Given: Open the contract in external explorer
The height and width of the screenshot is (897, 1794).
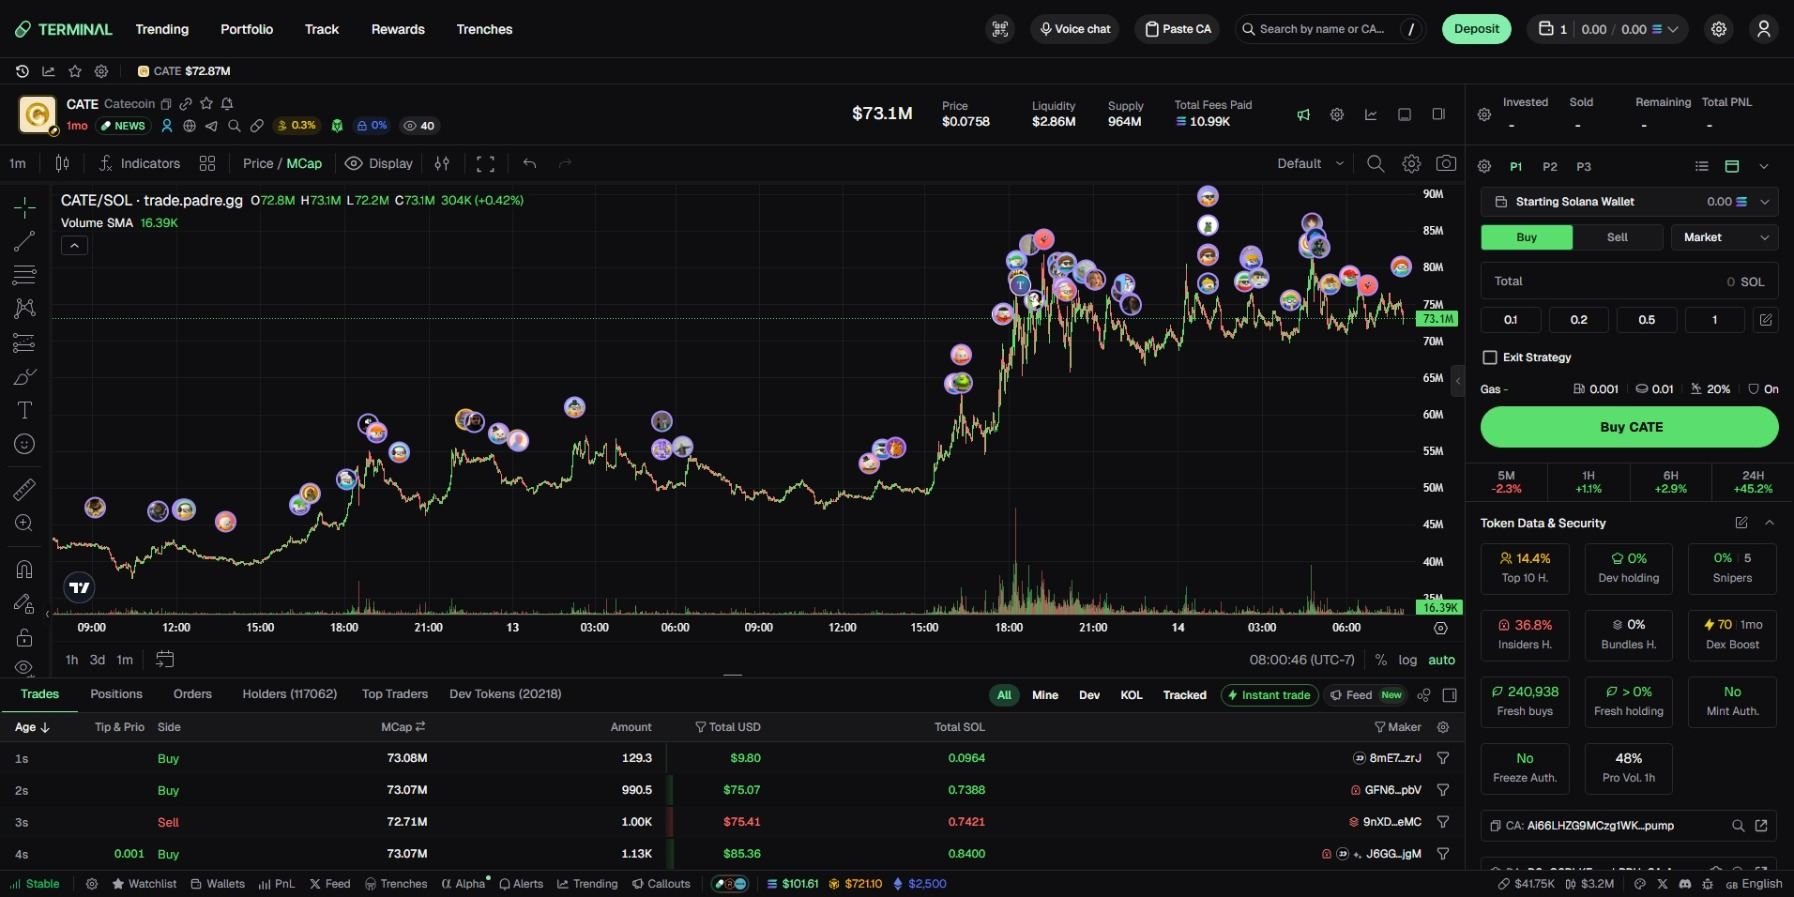Looking at the screenshot, I should click(x=1761, y=825).
